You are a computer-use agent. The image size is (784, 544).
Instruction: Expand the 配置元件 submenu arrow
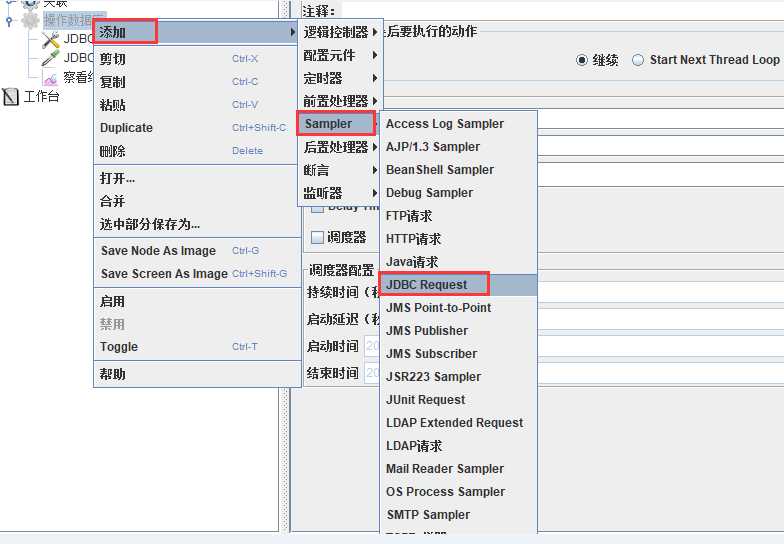tap(374, 55)
